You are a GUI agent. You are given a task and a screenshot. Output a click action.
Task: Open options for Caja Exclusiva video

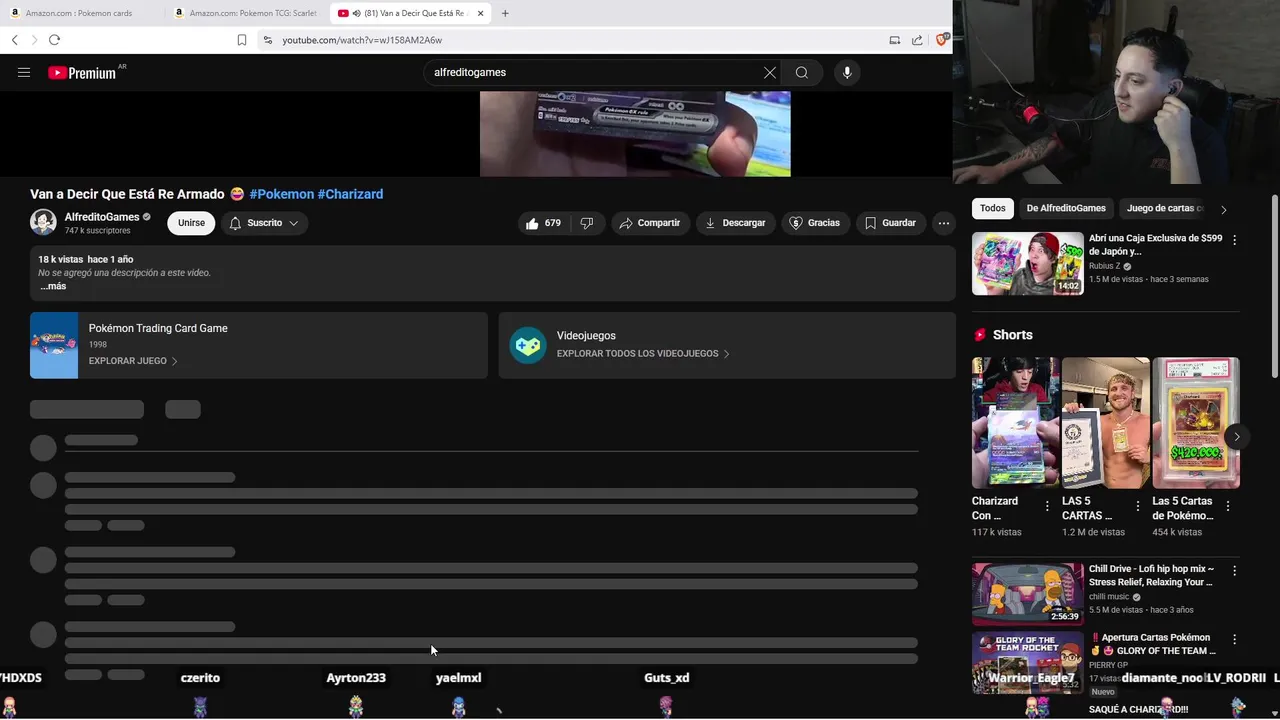pyautogui.click(x=1234, y=240)
